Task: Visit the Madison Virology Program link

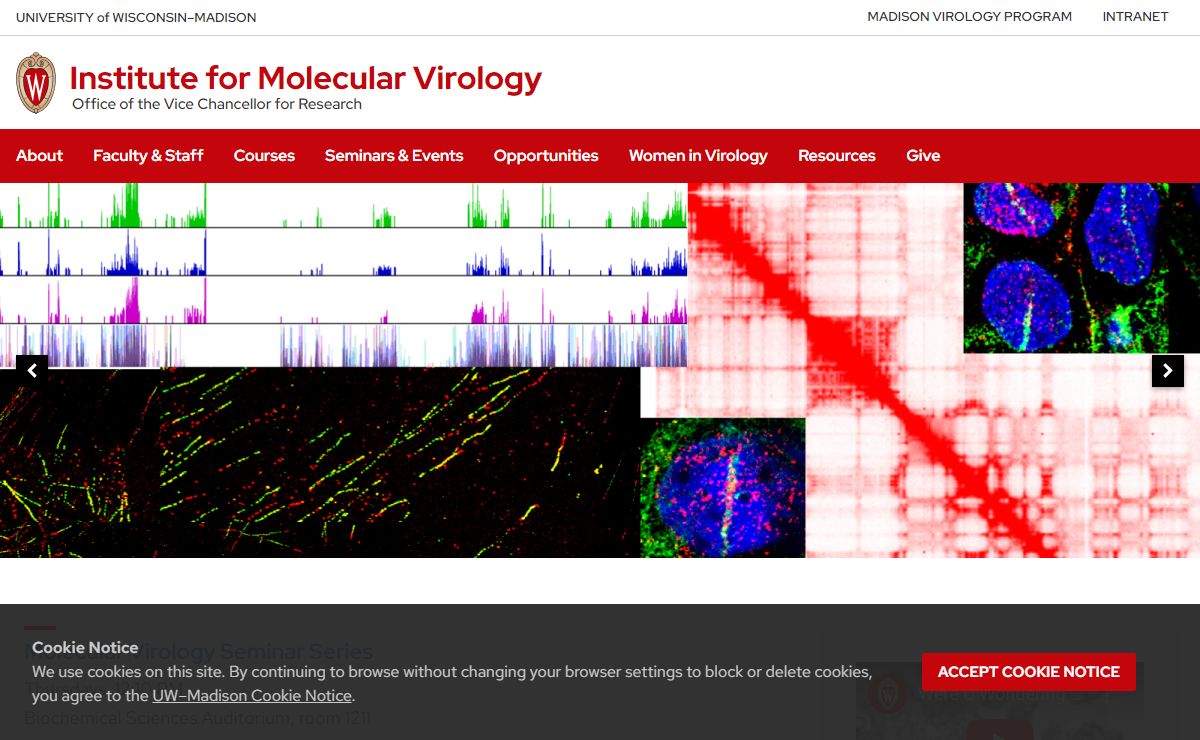Action: pos(969,17)
